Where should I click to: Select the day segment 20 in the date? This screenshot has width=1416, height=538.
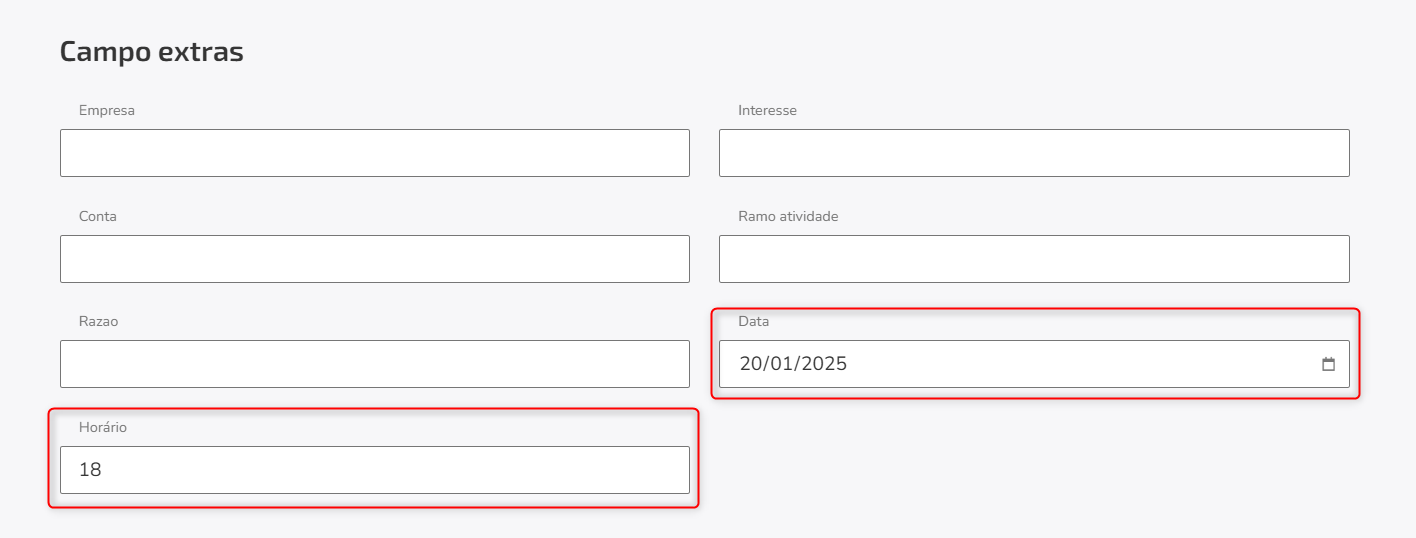coord(751,364)
